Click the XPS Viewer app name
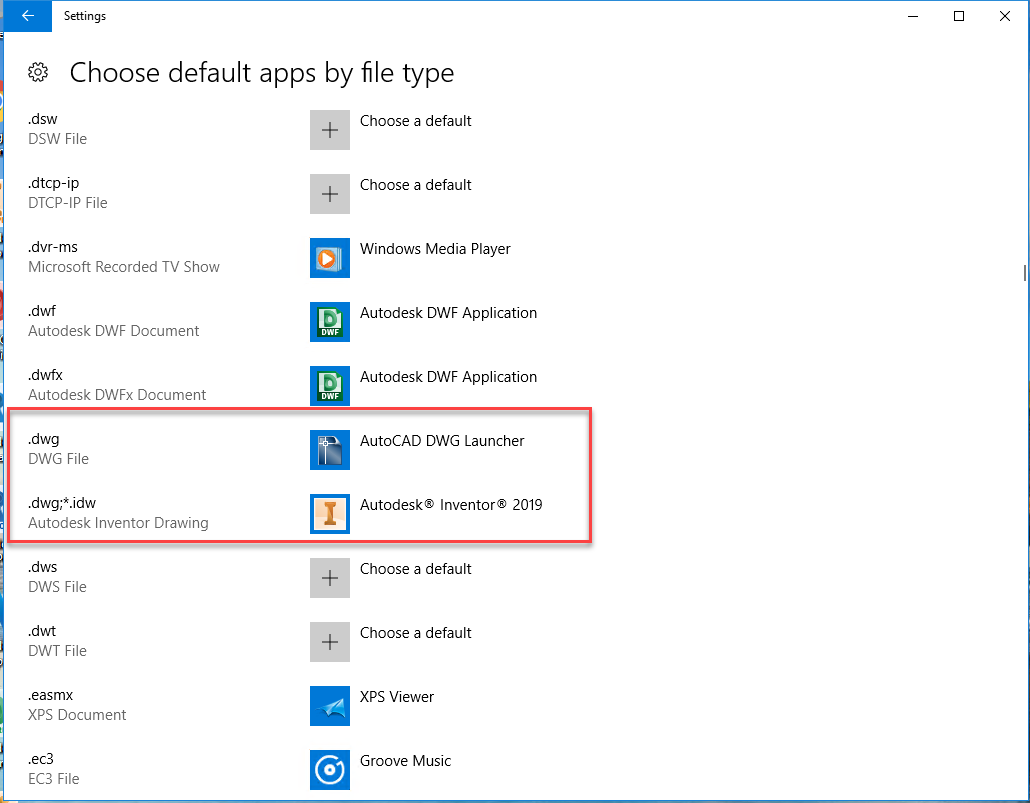Screen dimensions: 1030x803 (397, 697)
